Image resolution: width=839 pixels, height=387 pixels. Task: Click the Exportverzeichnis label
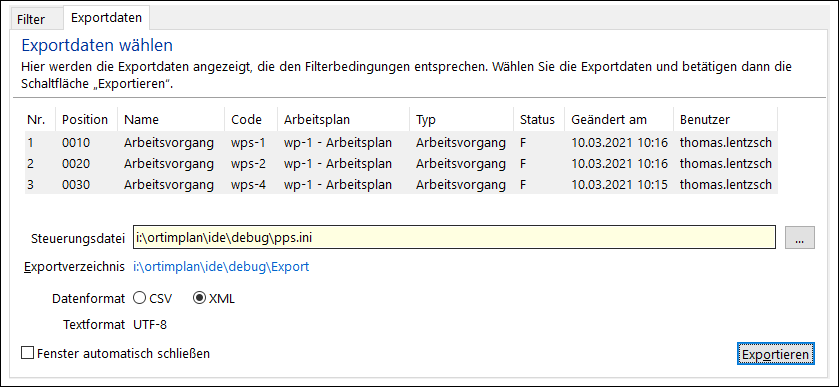tap(74, 267)
